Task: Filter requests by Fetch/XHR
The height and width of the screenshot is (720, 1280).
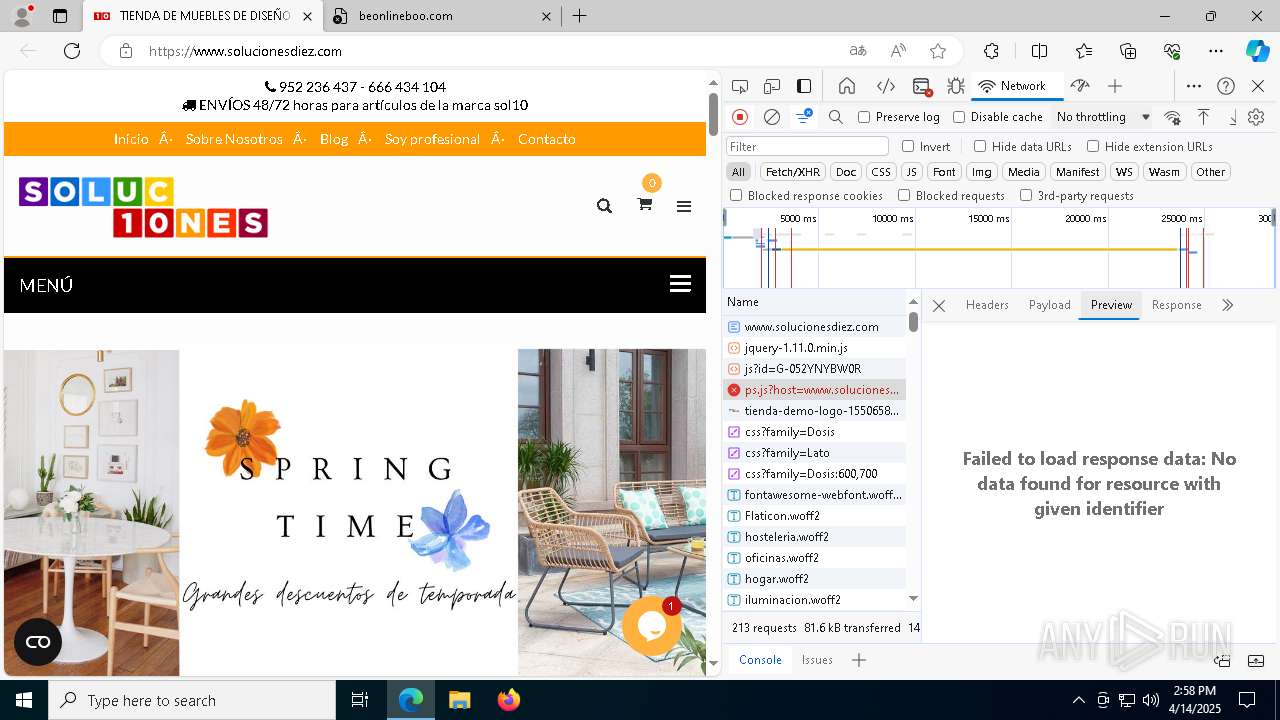Action: point(793,172)
